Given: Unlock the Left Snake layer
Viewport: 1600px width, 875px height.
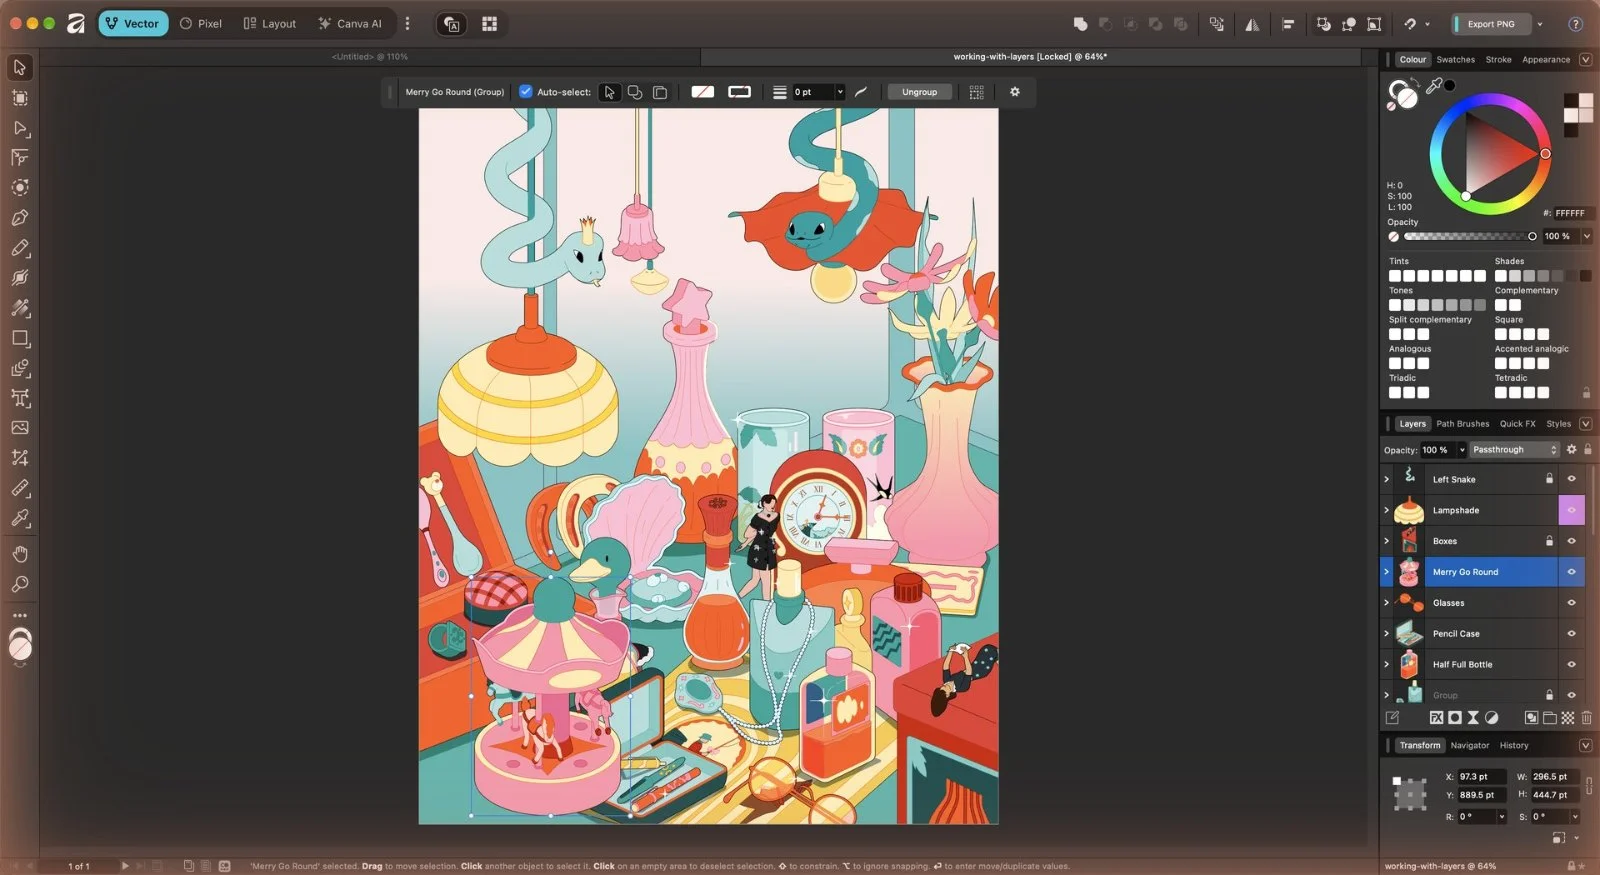Looking at the screenshot, I should pos(1549,479).
